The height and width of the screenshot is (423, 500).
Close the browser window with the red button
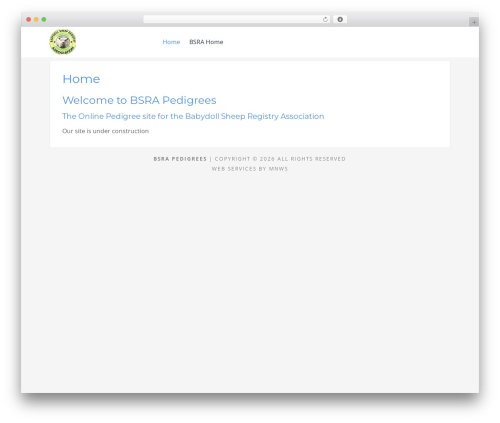click(29, 20)
